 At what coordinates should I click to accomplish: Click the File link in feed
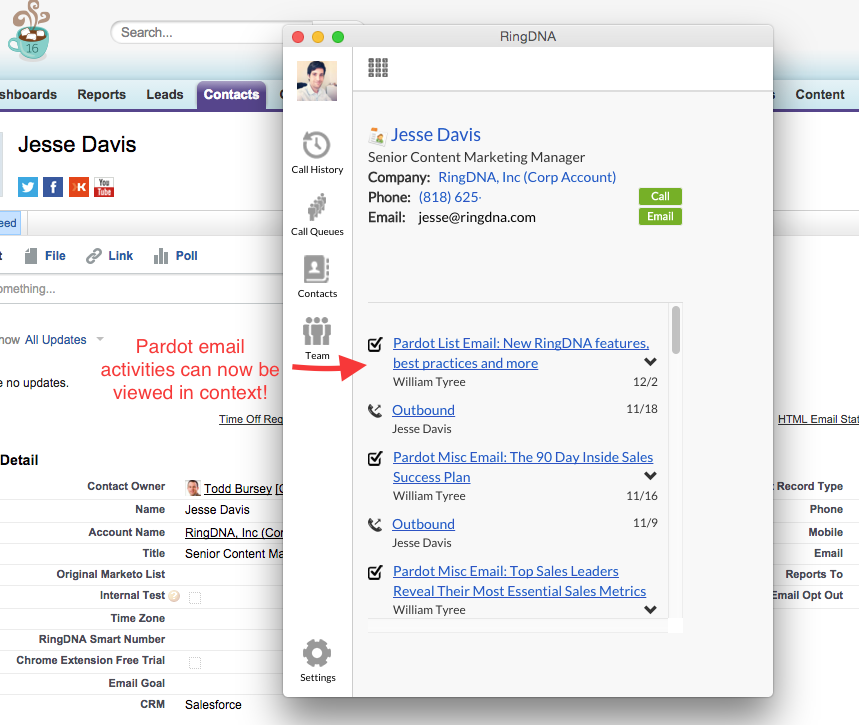click(55, 255)
